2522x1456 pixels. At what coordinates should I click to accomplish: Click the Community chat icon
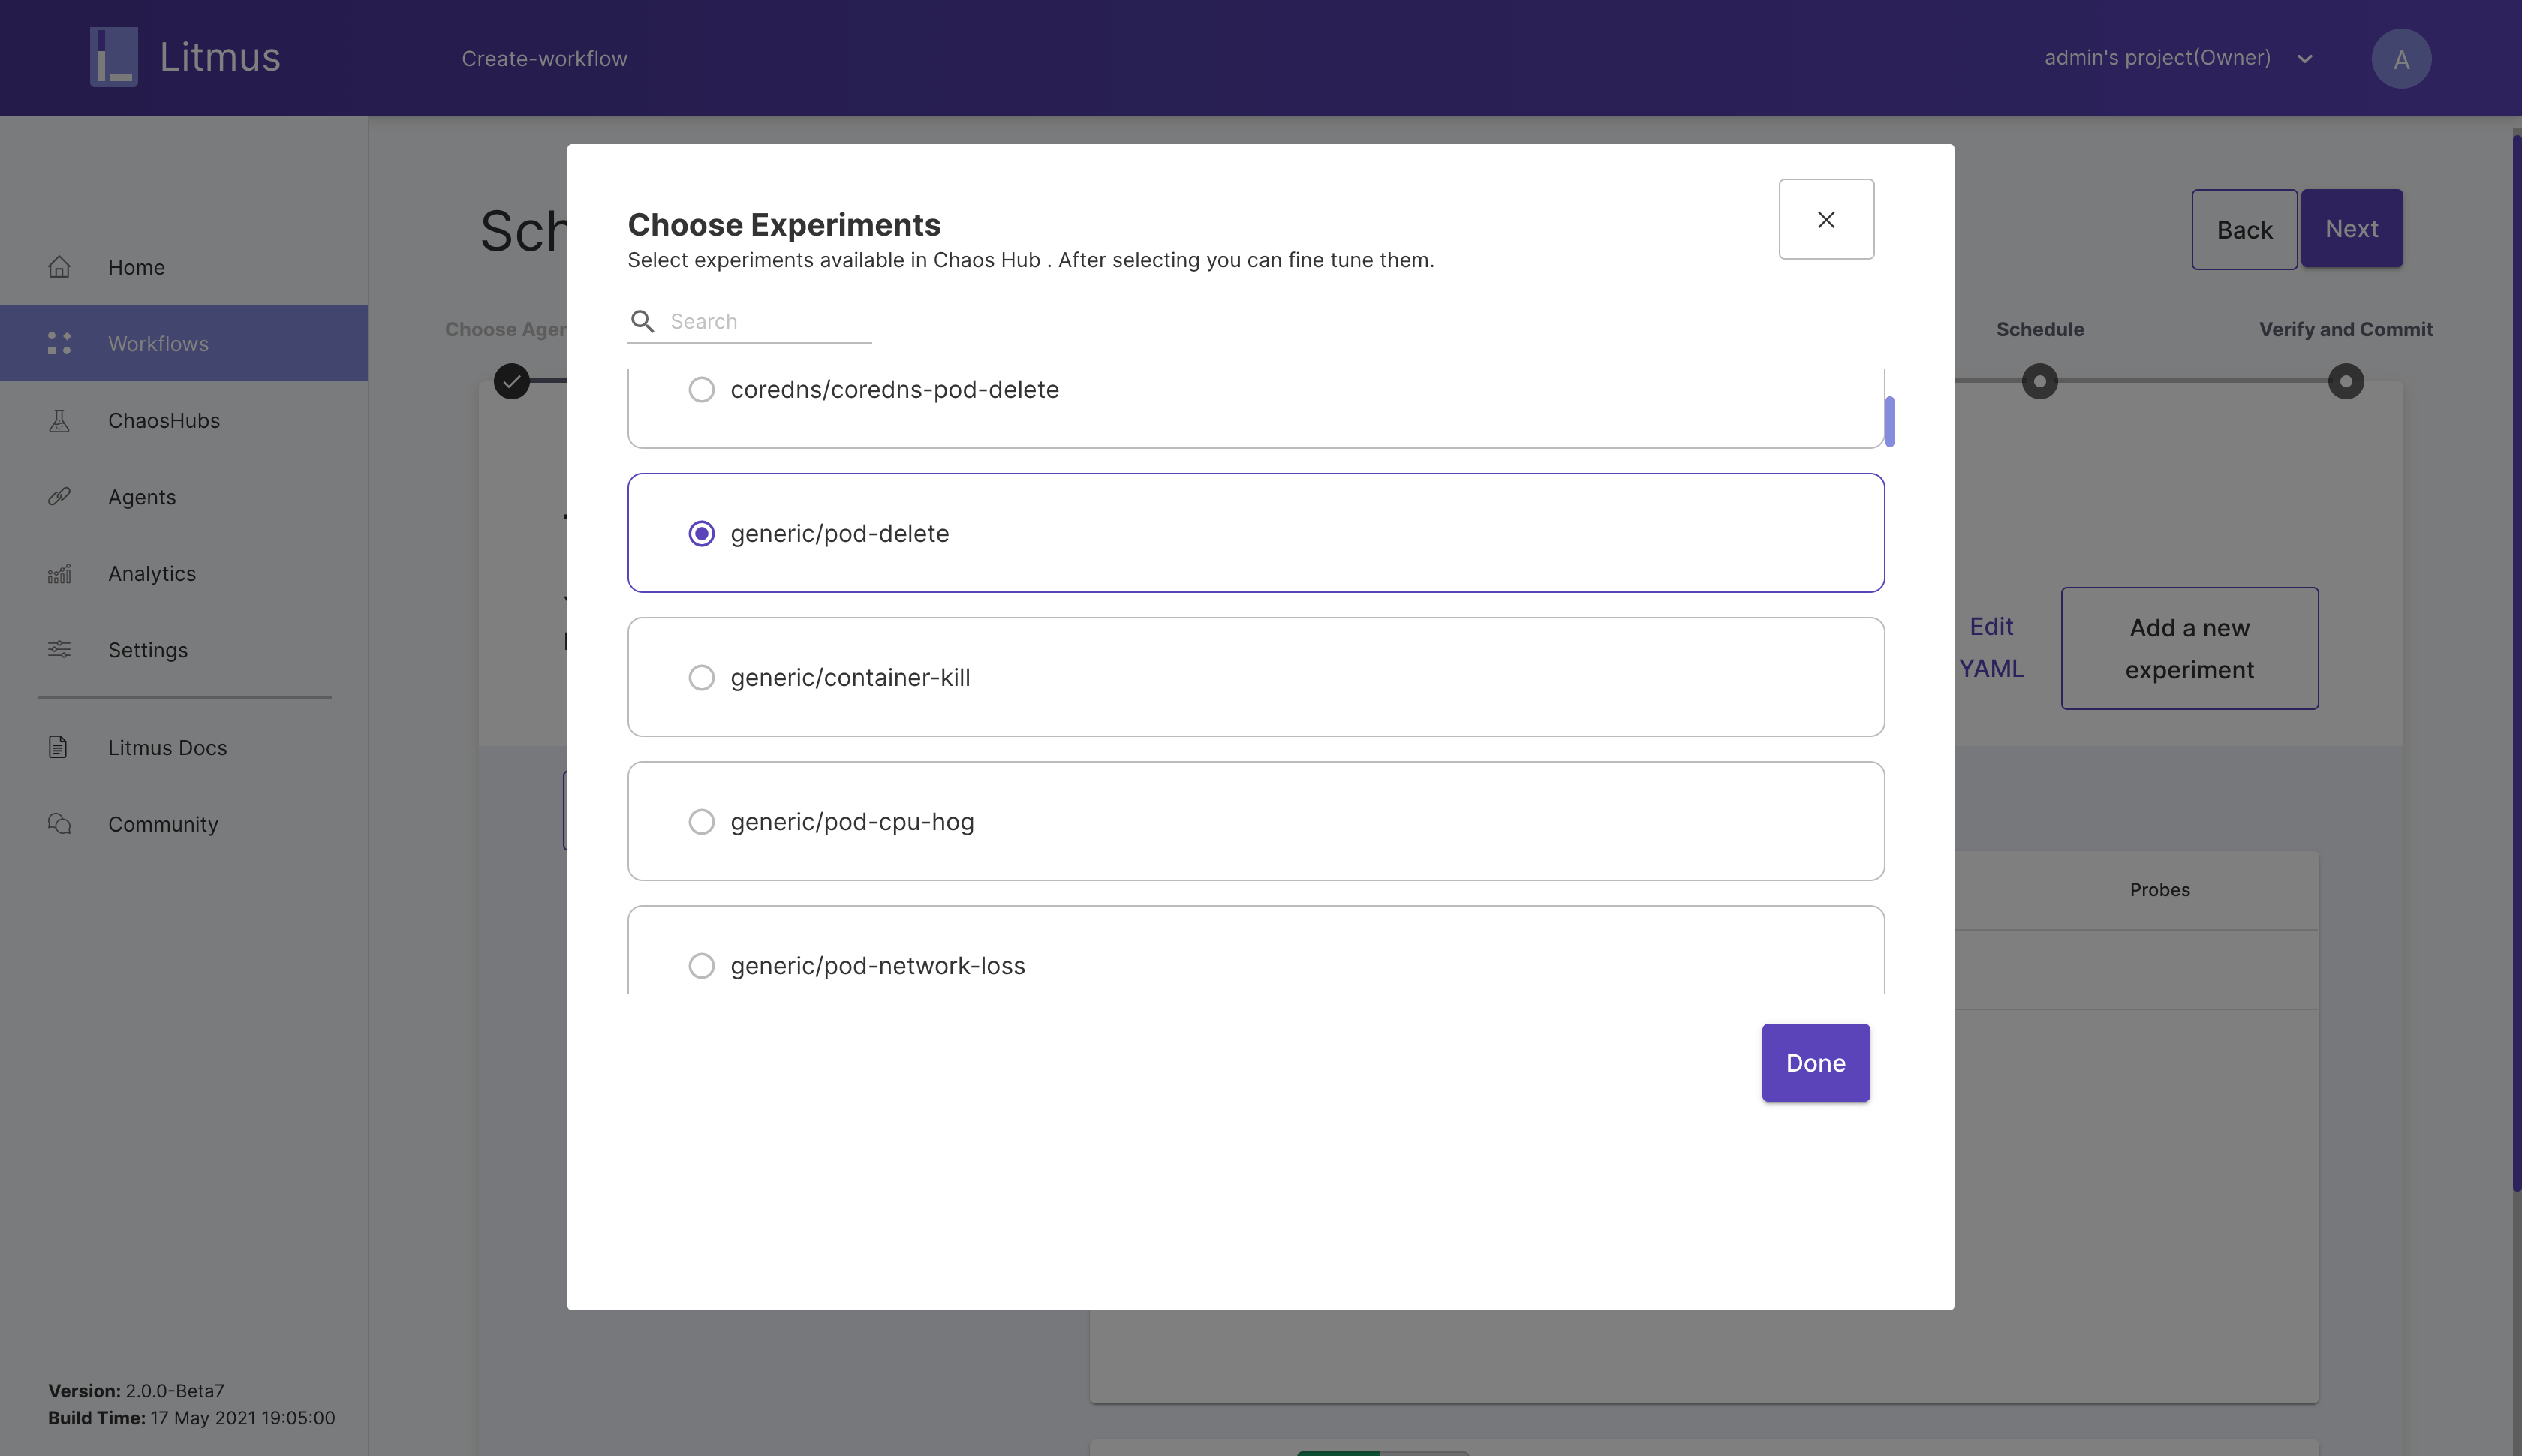click(60, 824)
